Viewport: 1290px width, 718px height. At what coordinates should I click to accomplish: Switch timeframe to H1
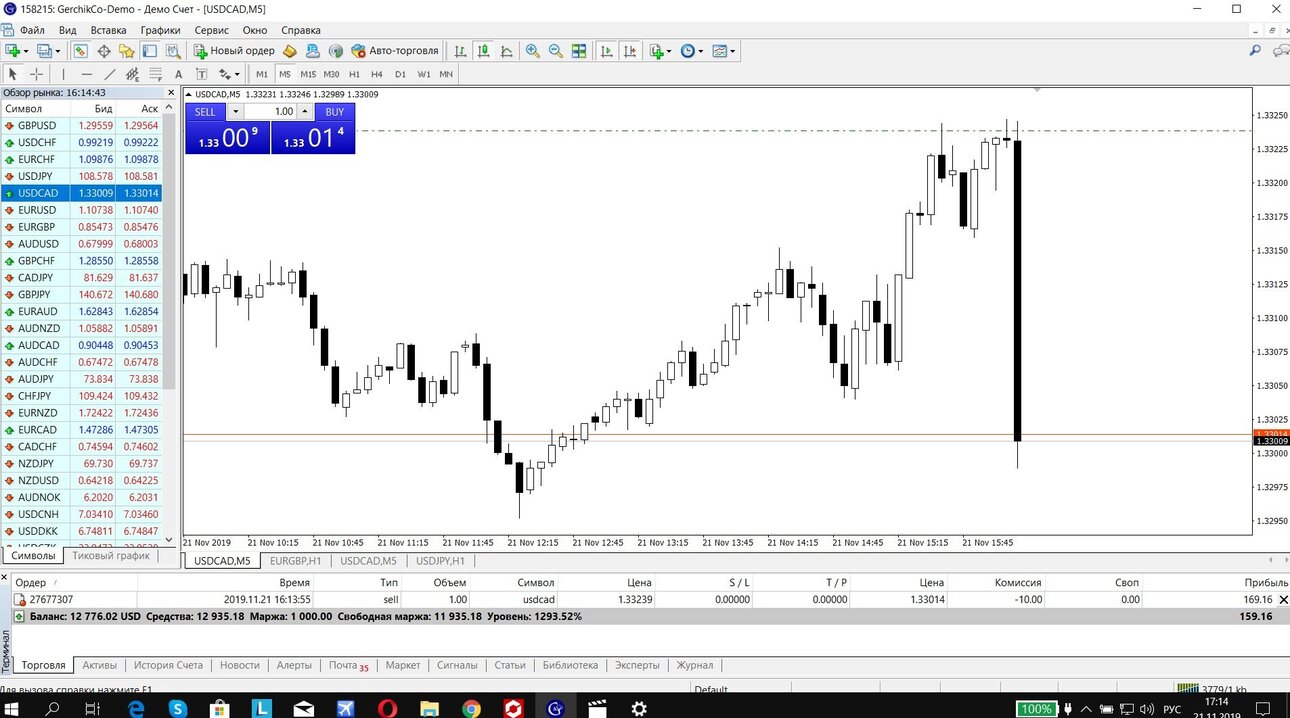(x=354, y=74)
